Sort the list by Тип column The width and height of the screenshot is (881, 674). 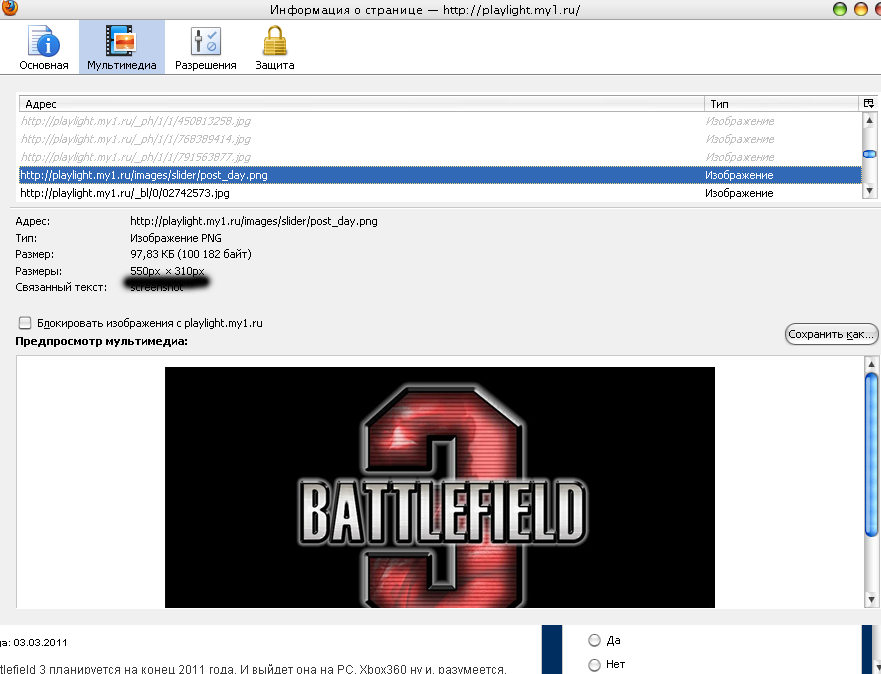[x=782, y=104]
